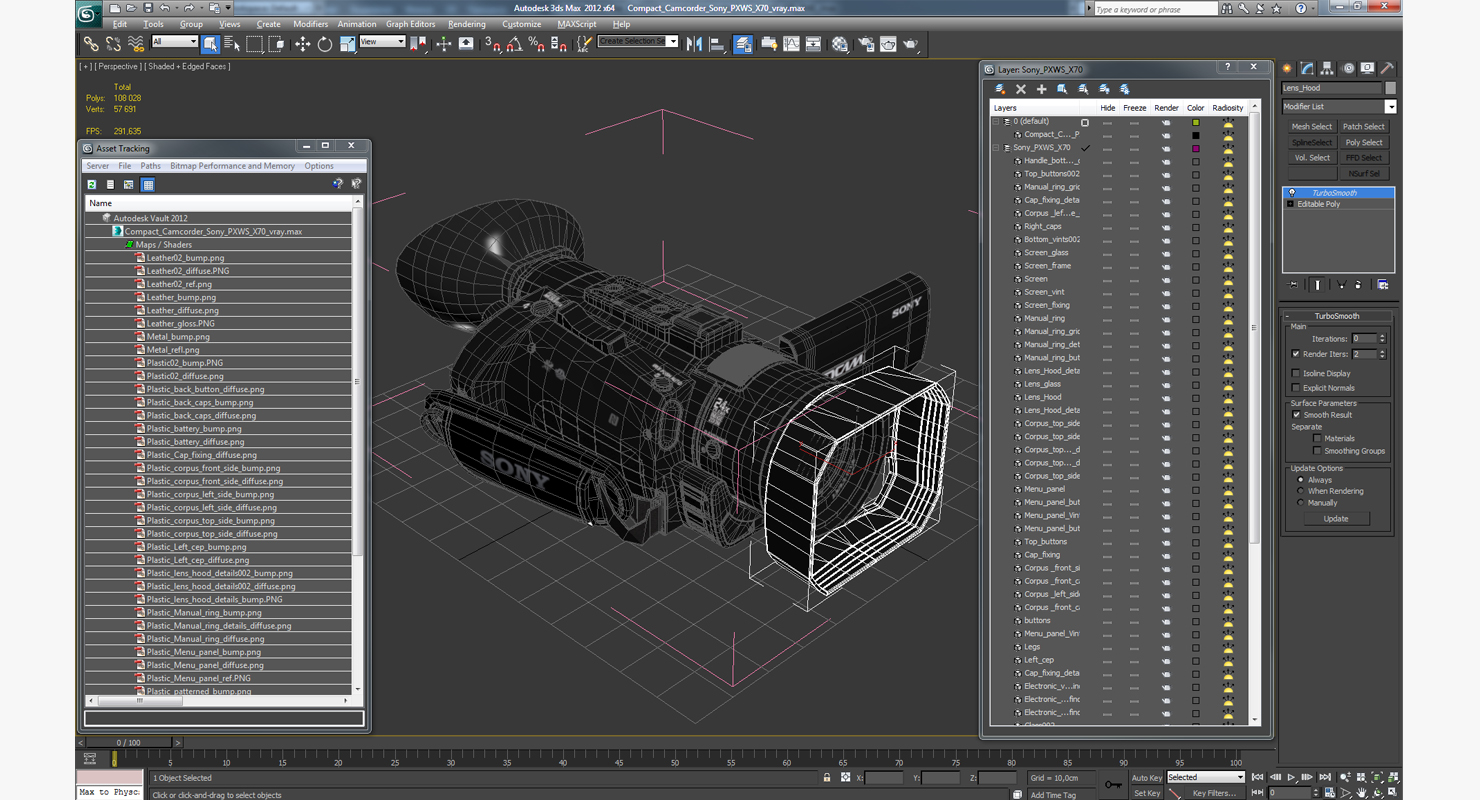1480x800 pixels.
Task: Toggle Angle Snap in main toolbar
Action: [x=514, y=44]
